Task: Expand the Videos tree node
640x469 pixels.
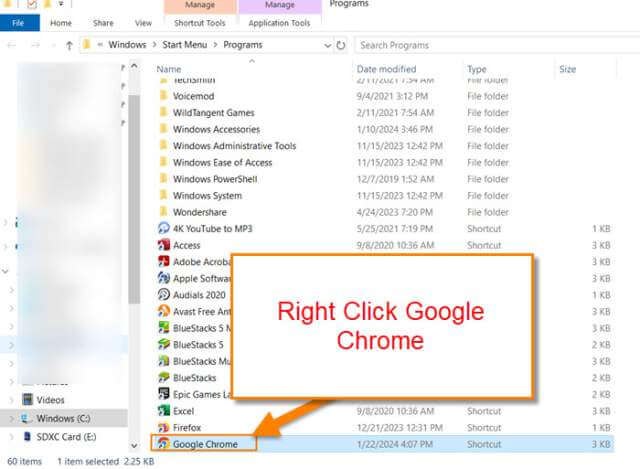Action: [x=11, y=400]
